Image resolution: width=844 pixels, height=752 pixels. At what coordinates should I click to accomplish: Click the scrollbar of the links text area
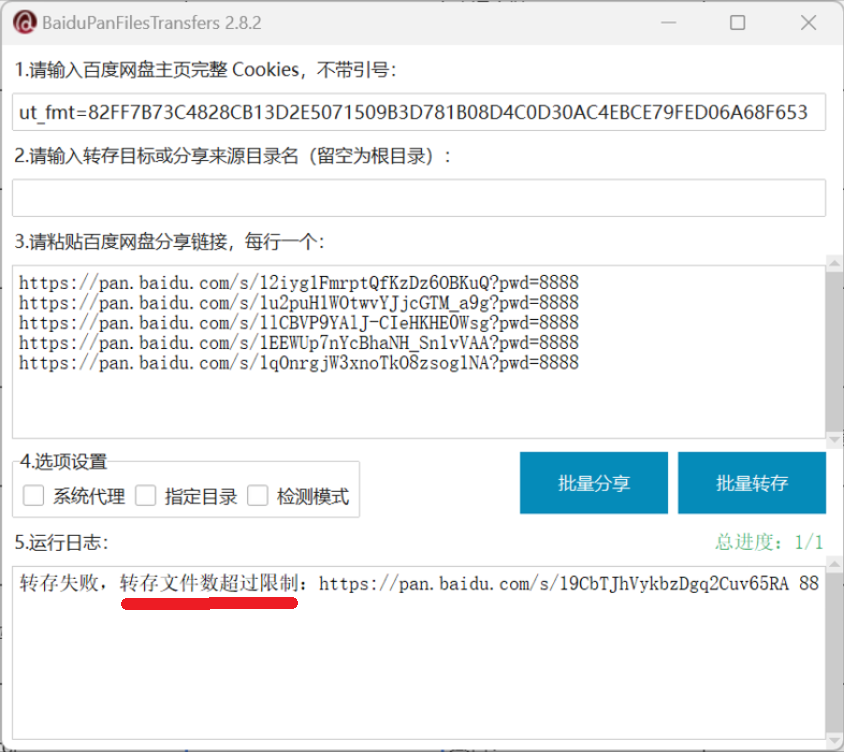coord(834,350)
